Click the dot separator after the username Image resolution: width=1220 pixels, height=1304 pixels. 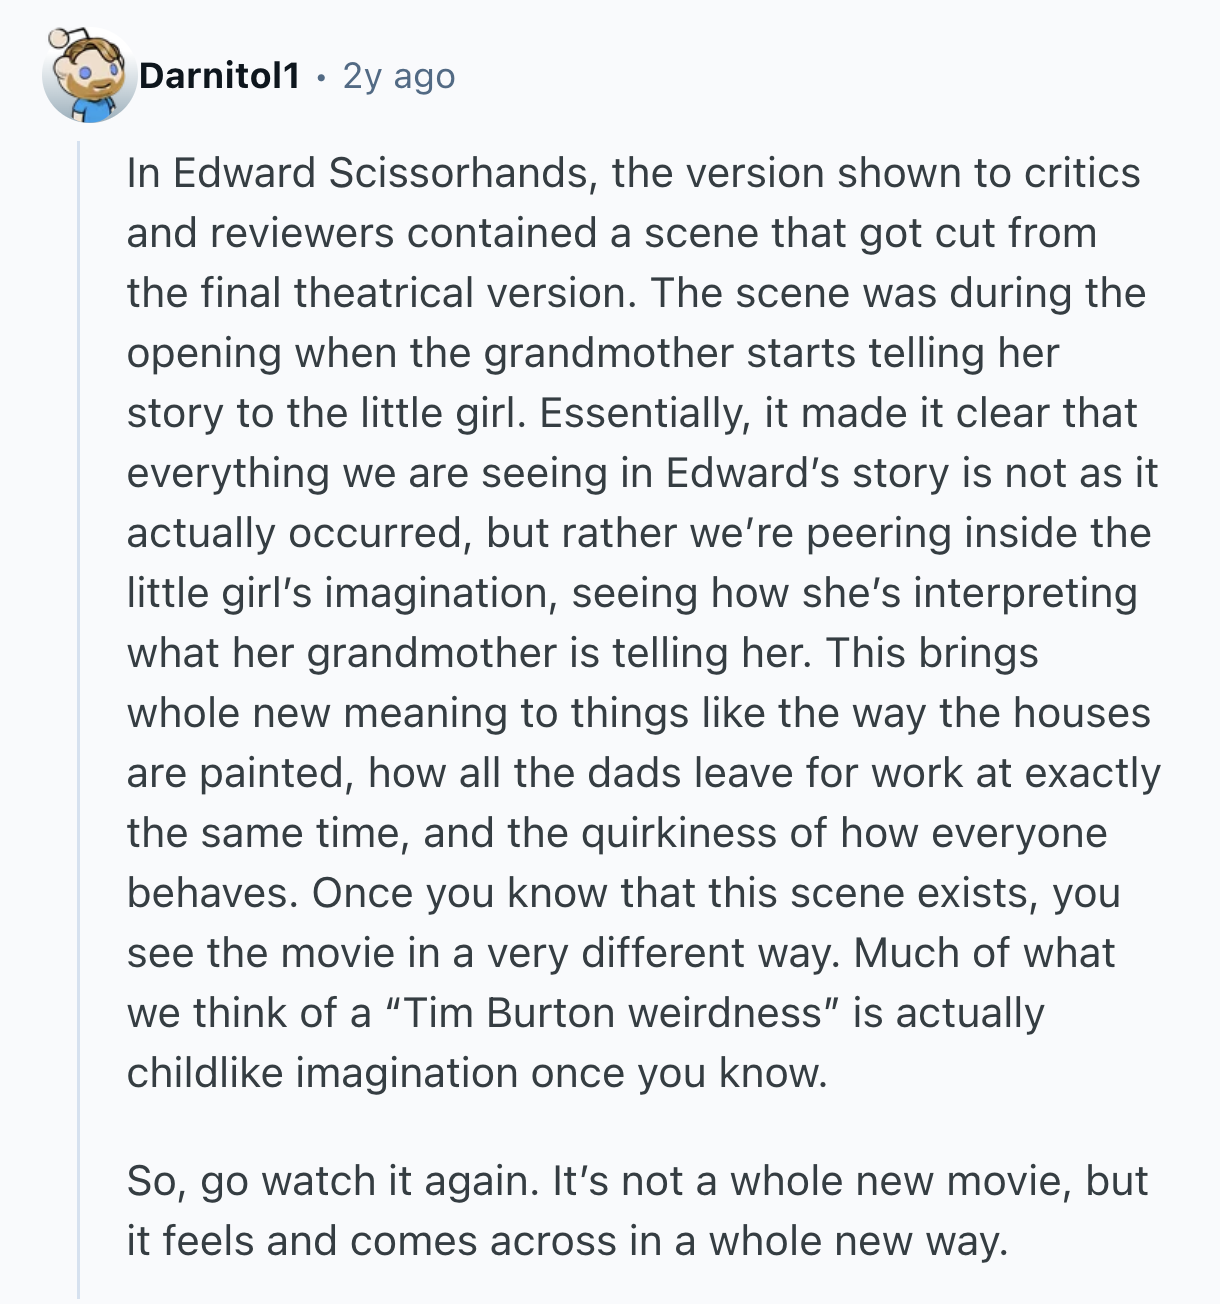(x=321, y=77)
